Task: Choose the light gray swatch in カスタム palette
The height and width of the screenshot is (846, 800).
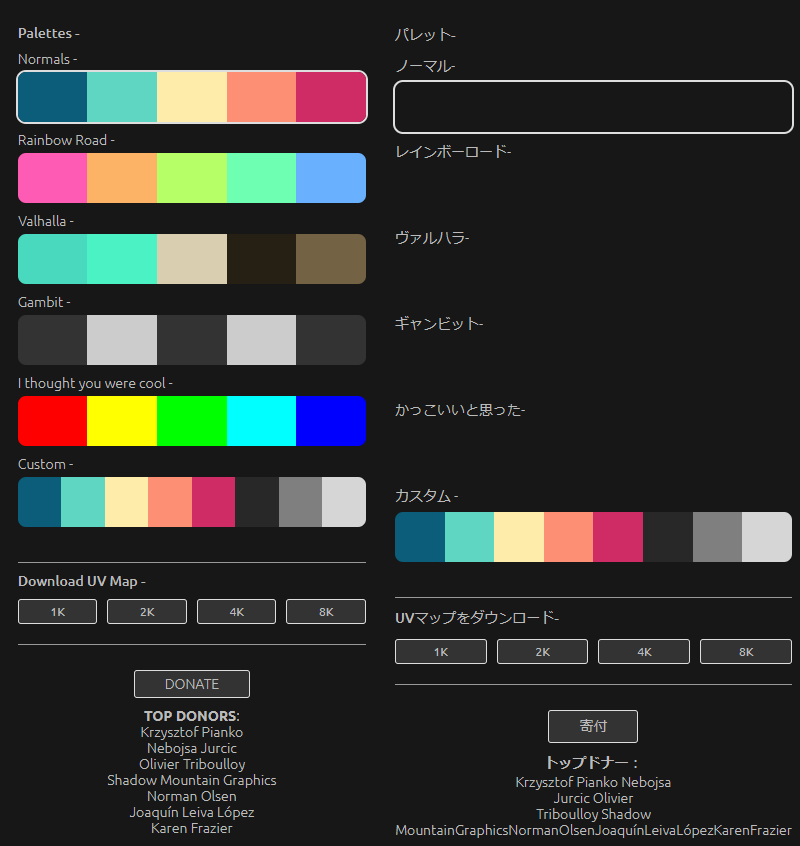Action: [766, 537]
